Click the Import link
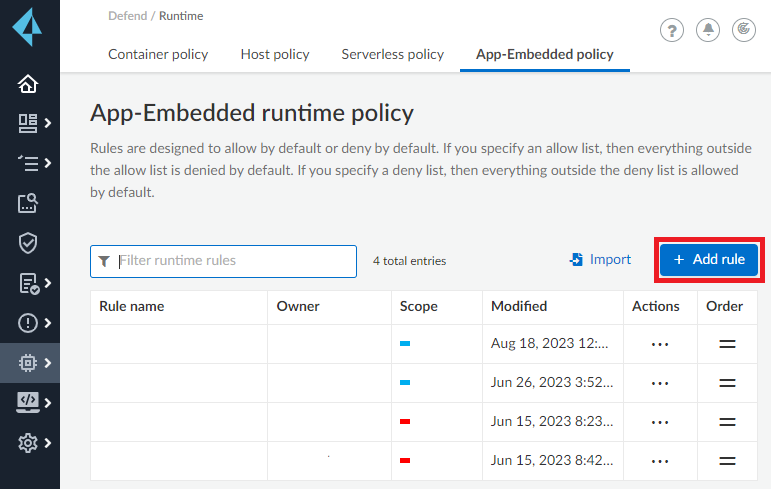 coord(601,260)
